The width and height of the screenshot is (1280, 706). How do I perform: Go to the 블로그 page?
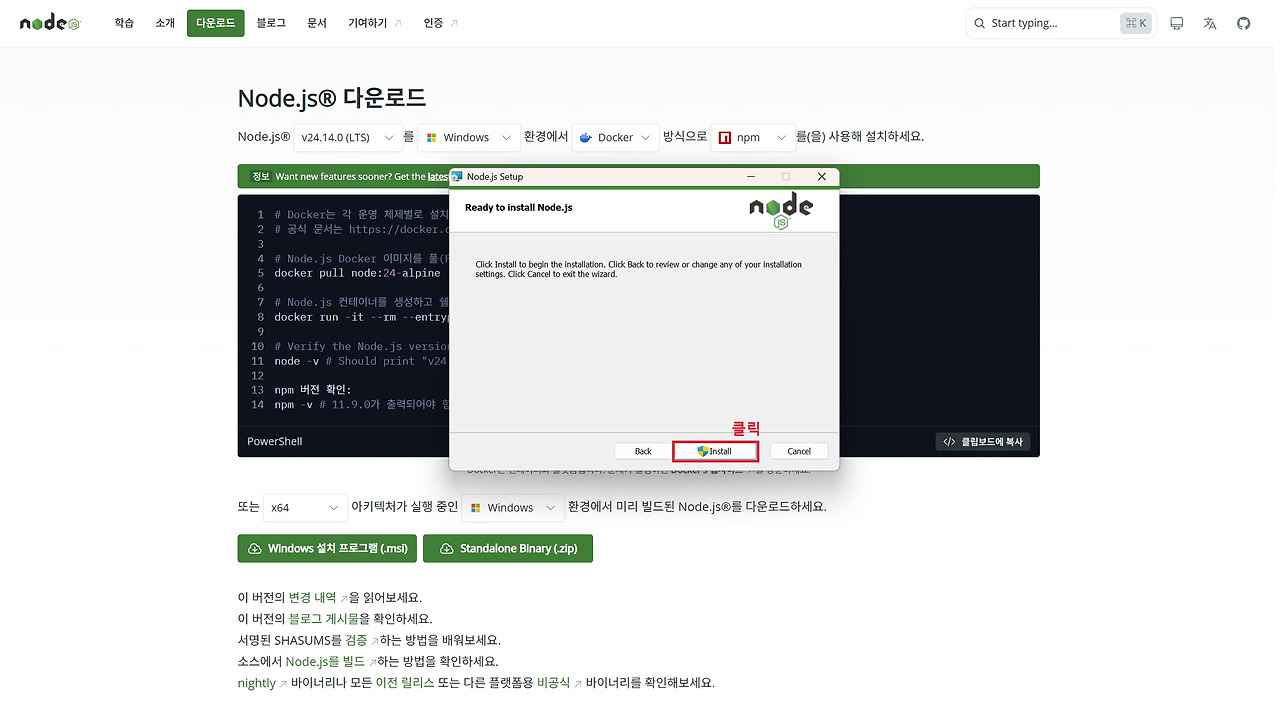(x=270, y=23)
